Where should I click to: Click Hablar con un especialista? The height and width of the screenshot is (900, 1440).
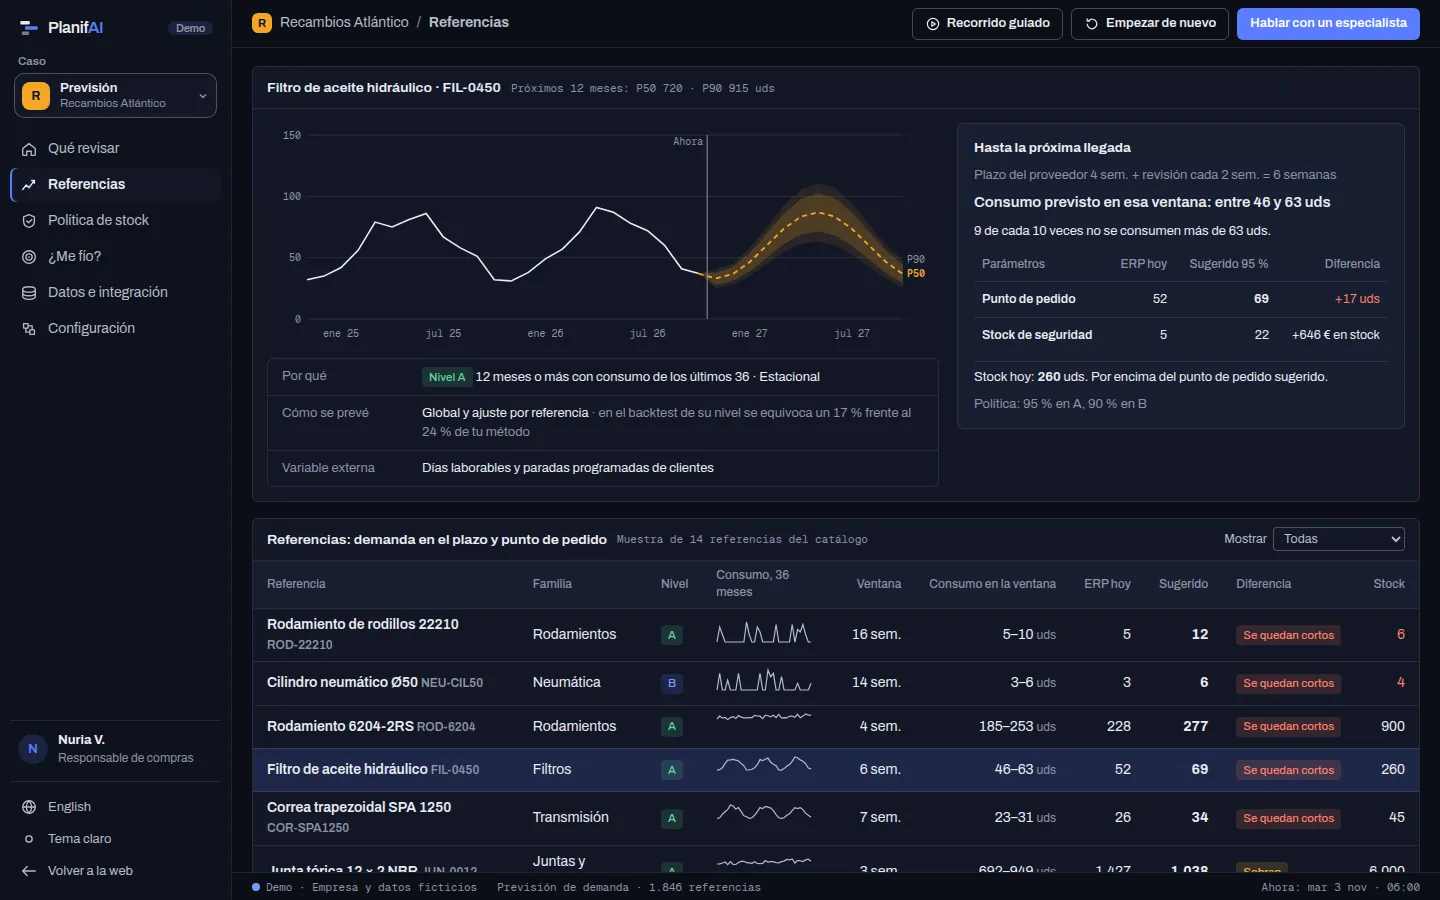[1328, 24]
